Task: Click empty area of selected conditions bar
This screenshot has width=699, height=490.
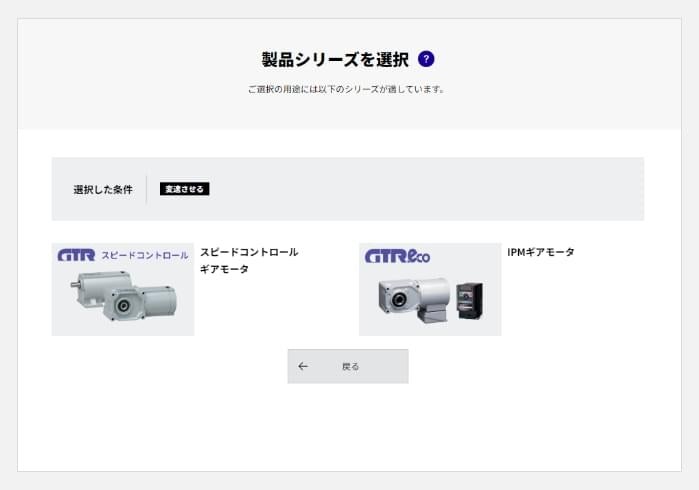Action: [x=424, y=189]
